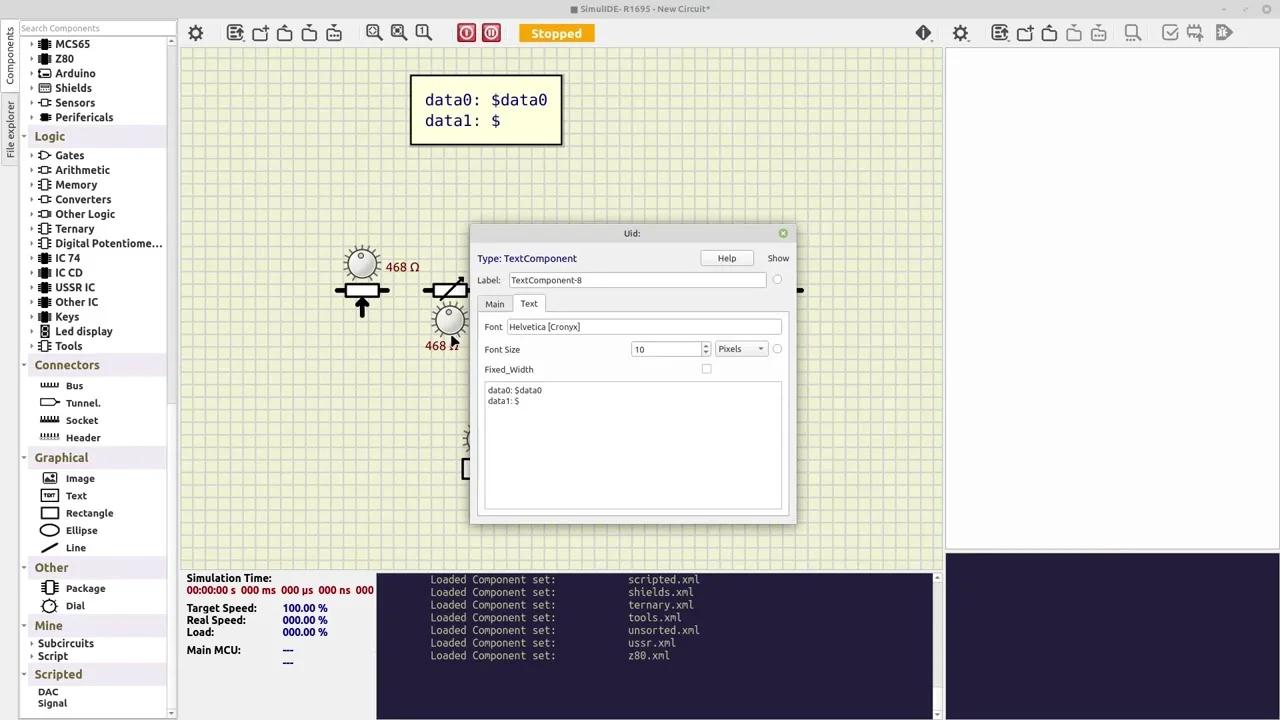This screenshot has height=720, width=1280.
Task: Select Tunnel. connector component
Action: pos(83,403)
